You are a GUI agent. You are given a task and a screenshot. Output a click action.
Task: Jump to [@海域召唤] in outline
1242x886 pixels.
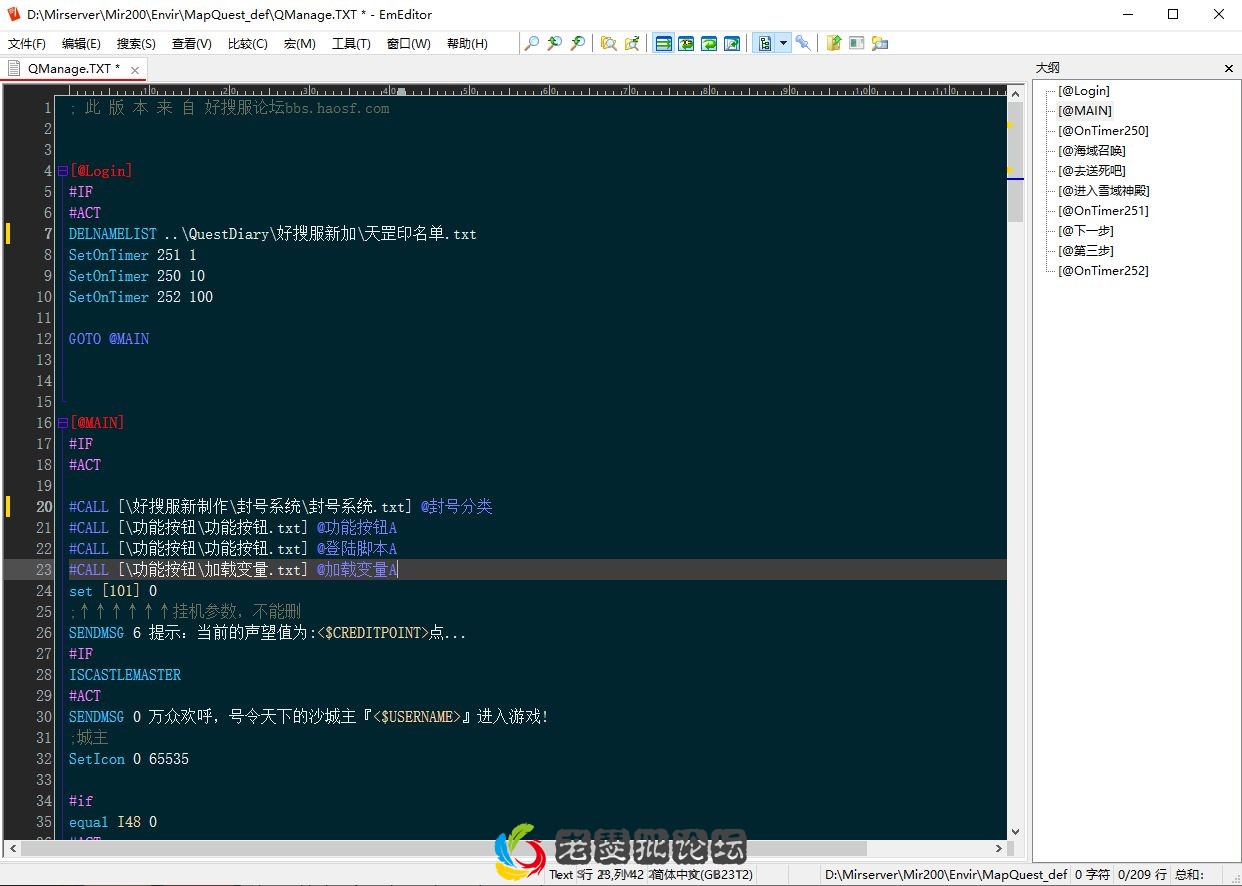pyautogui.click(x=1091, y=151)
